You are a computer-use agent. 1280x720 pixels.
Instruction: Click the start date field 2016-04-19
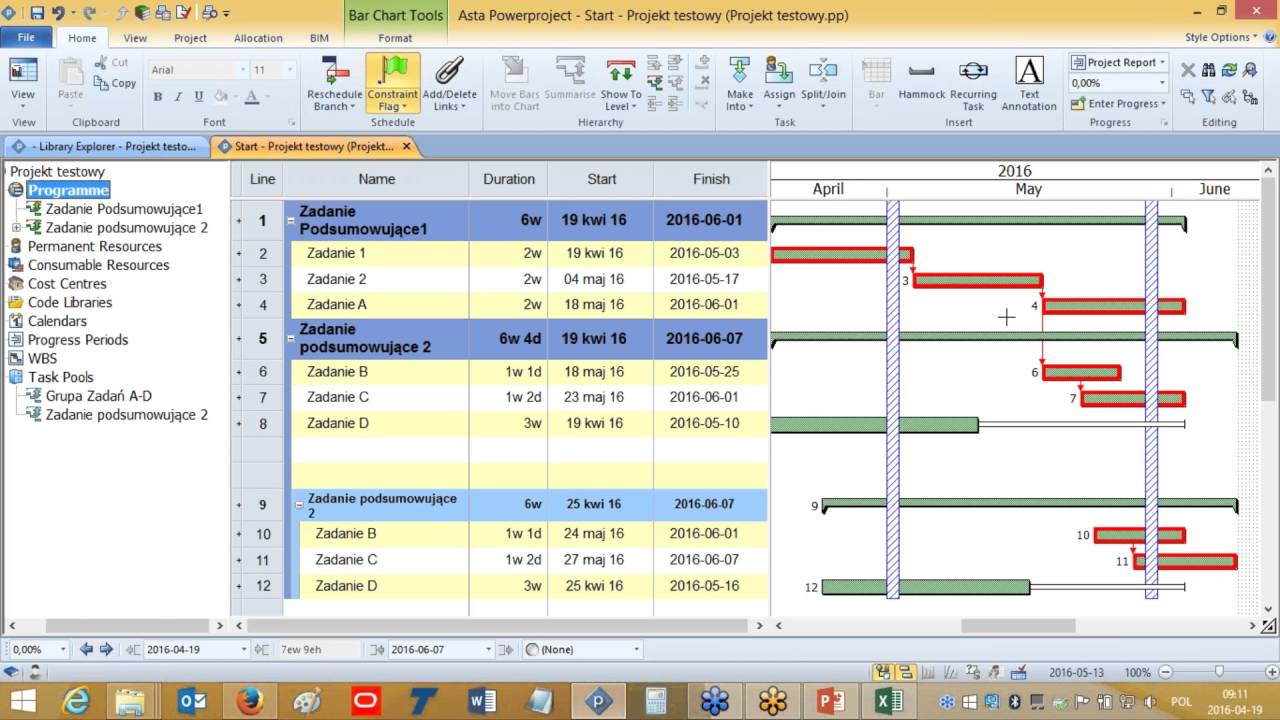click(x=195, y=649)
